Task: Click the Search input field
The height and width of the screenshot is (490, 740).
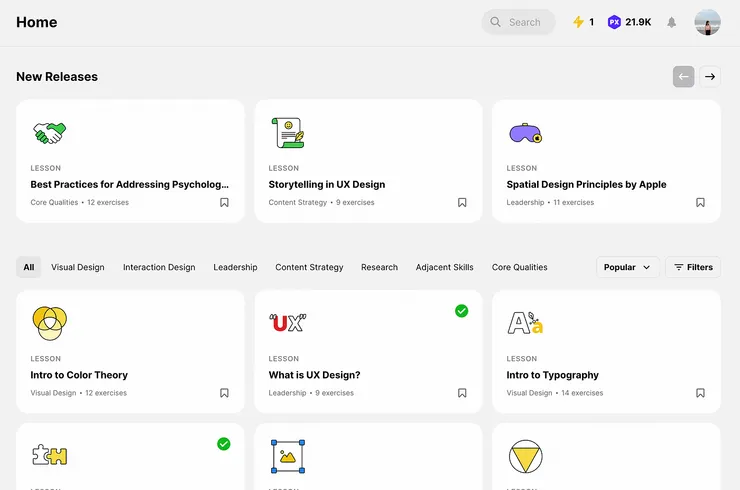Action: [x=525, y=22]
